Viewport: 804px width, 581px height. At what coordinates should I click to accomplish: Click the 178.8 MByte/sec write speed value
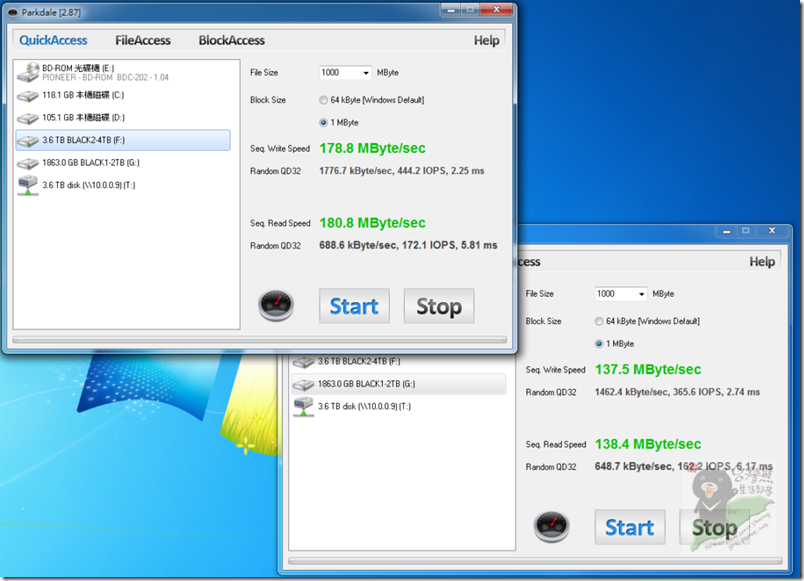pos(372,148)
